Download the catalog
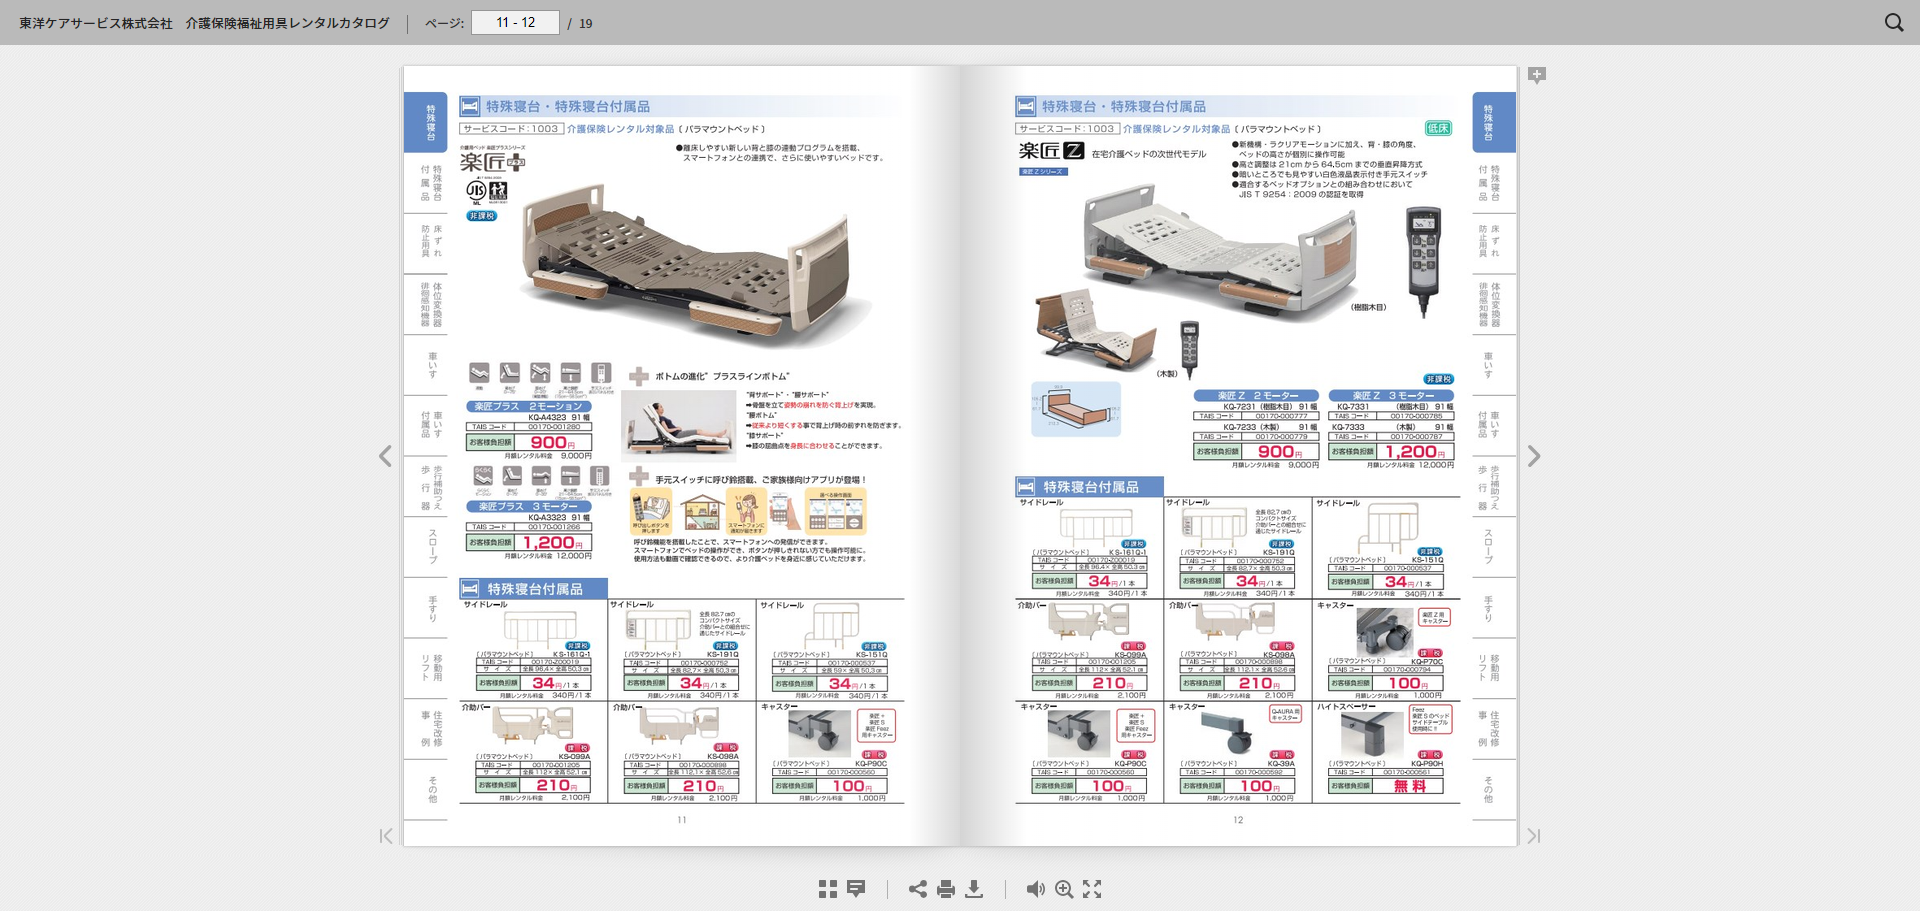1920x911 pixels. (x=974, y=888)
